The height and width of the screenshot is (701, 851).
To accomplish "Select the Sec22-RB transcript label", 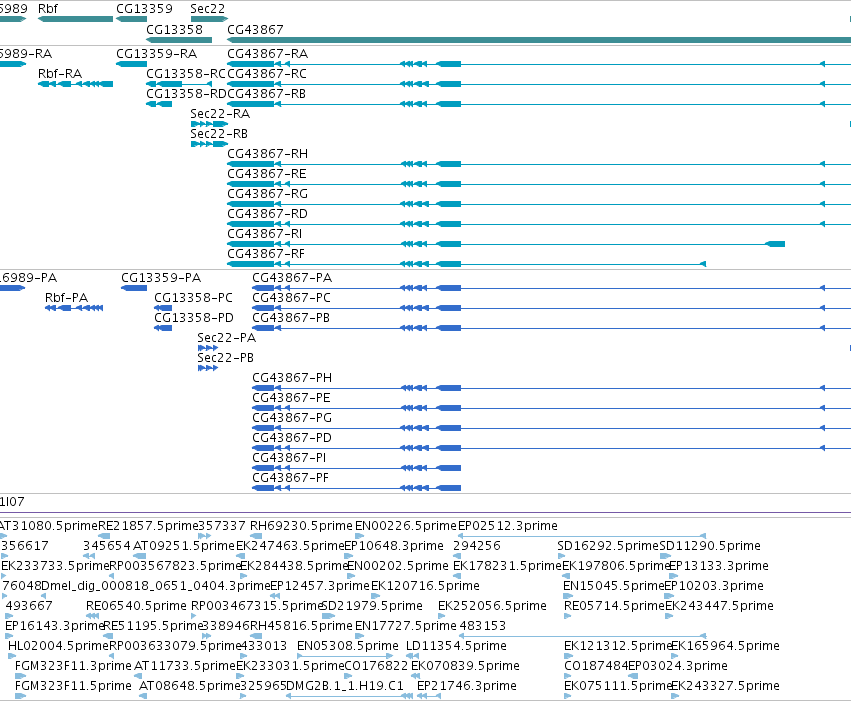I will [x=219, y=134].
